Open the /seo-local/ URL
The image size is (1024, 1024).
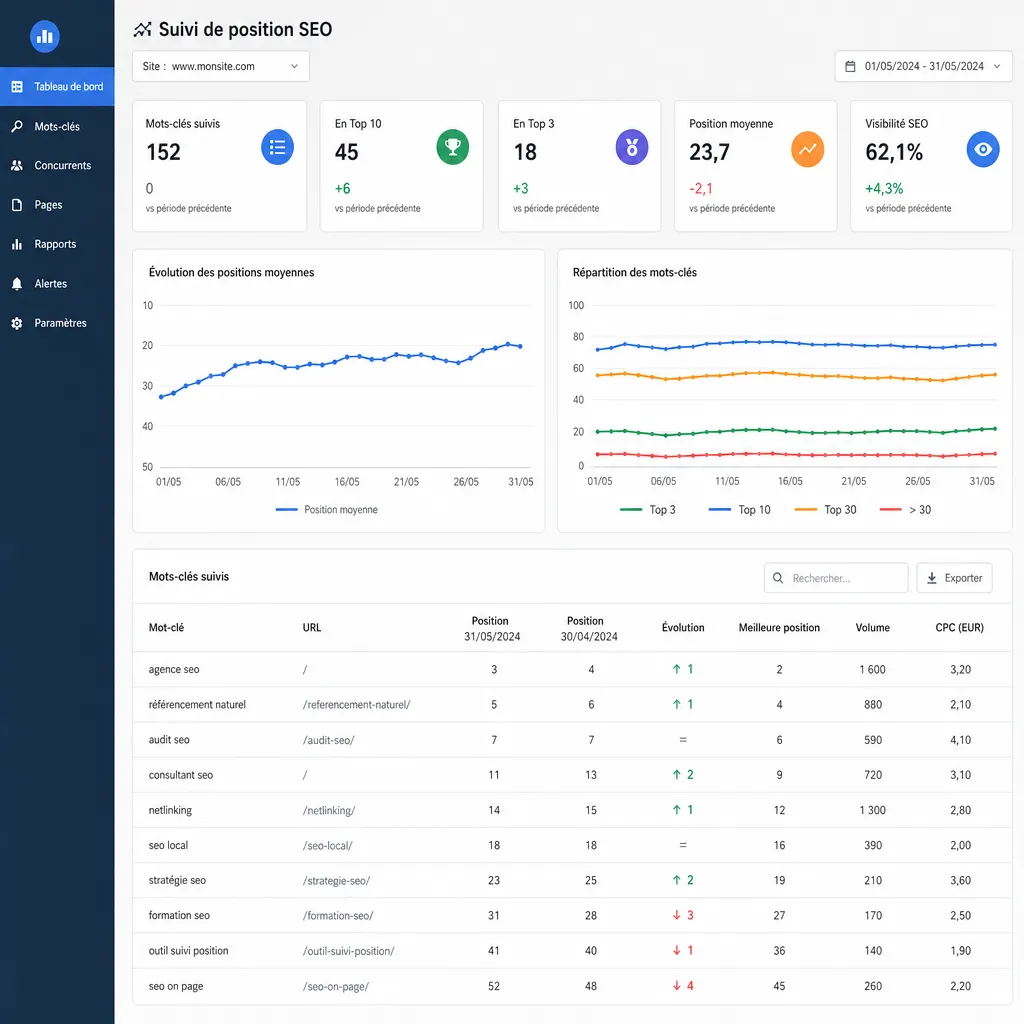[327, 846]
